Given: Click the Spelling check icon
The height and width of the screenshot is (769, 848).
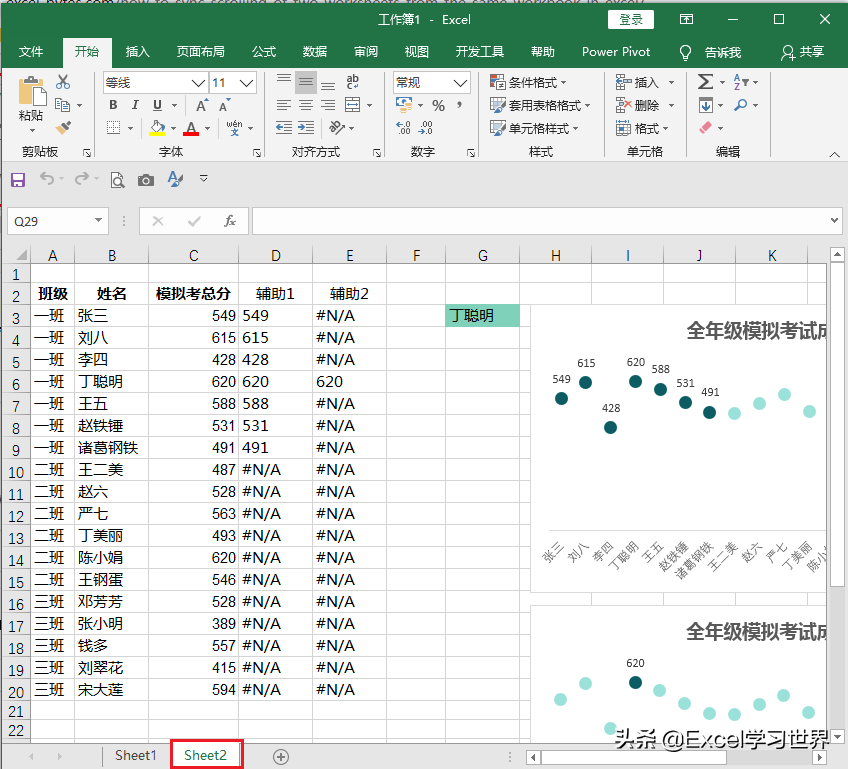Looking at the screenshot, I should click(x=175, y=178).
